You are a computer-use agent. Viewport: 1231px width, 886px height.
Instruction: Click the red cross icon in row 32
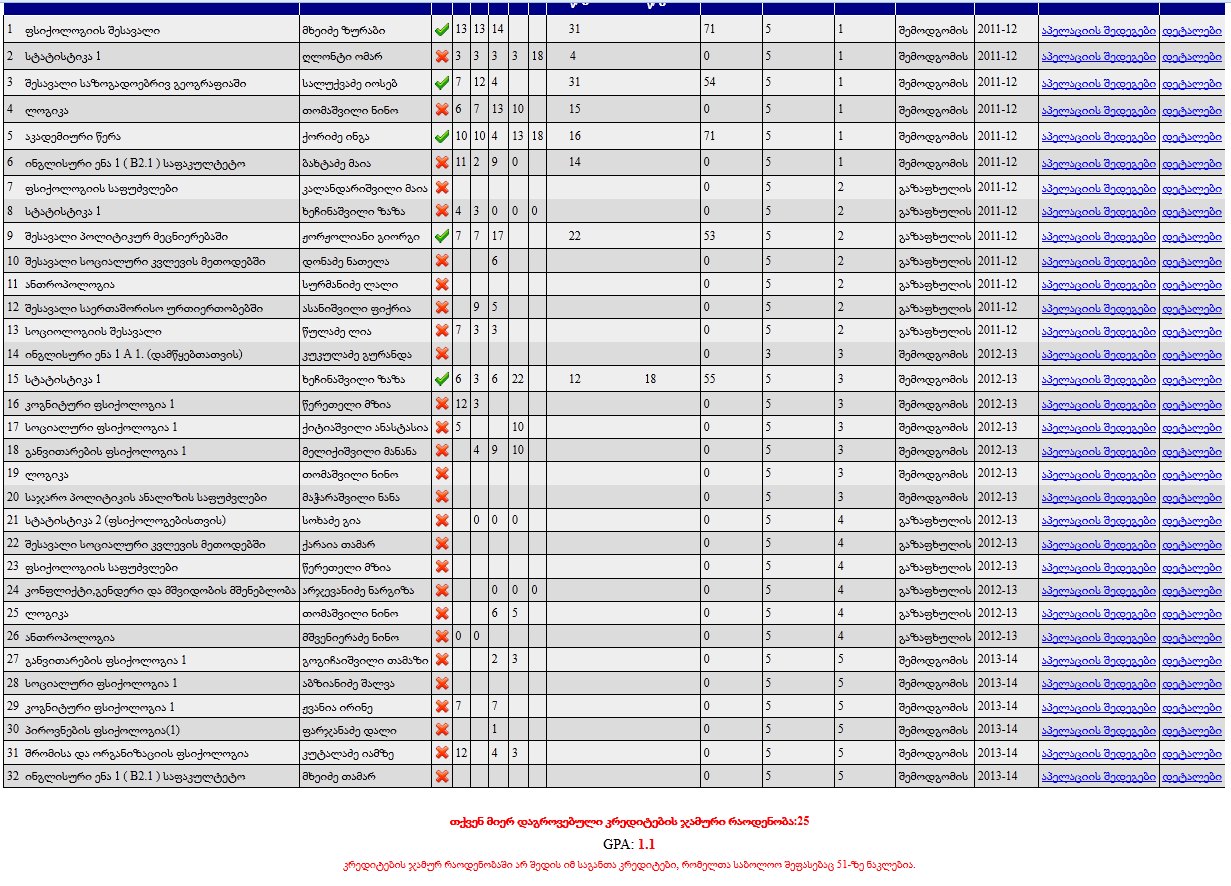tap(441, 777)
